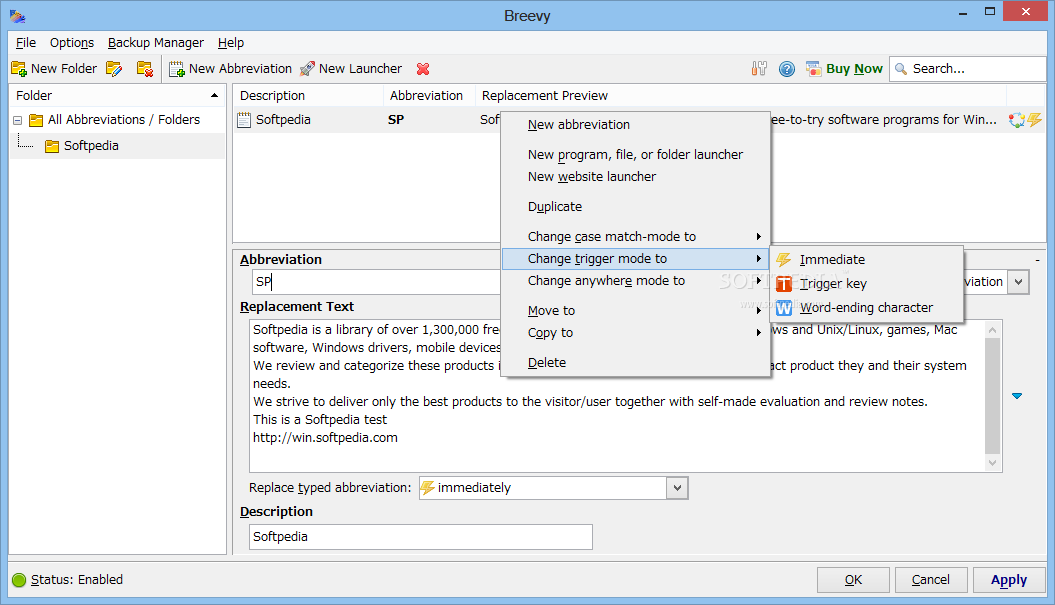Choose New website launcher menu entry
This screenshot has height=605, width=1055.
tap(635, 177)
